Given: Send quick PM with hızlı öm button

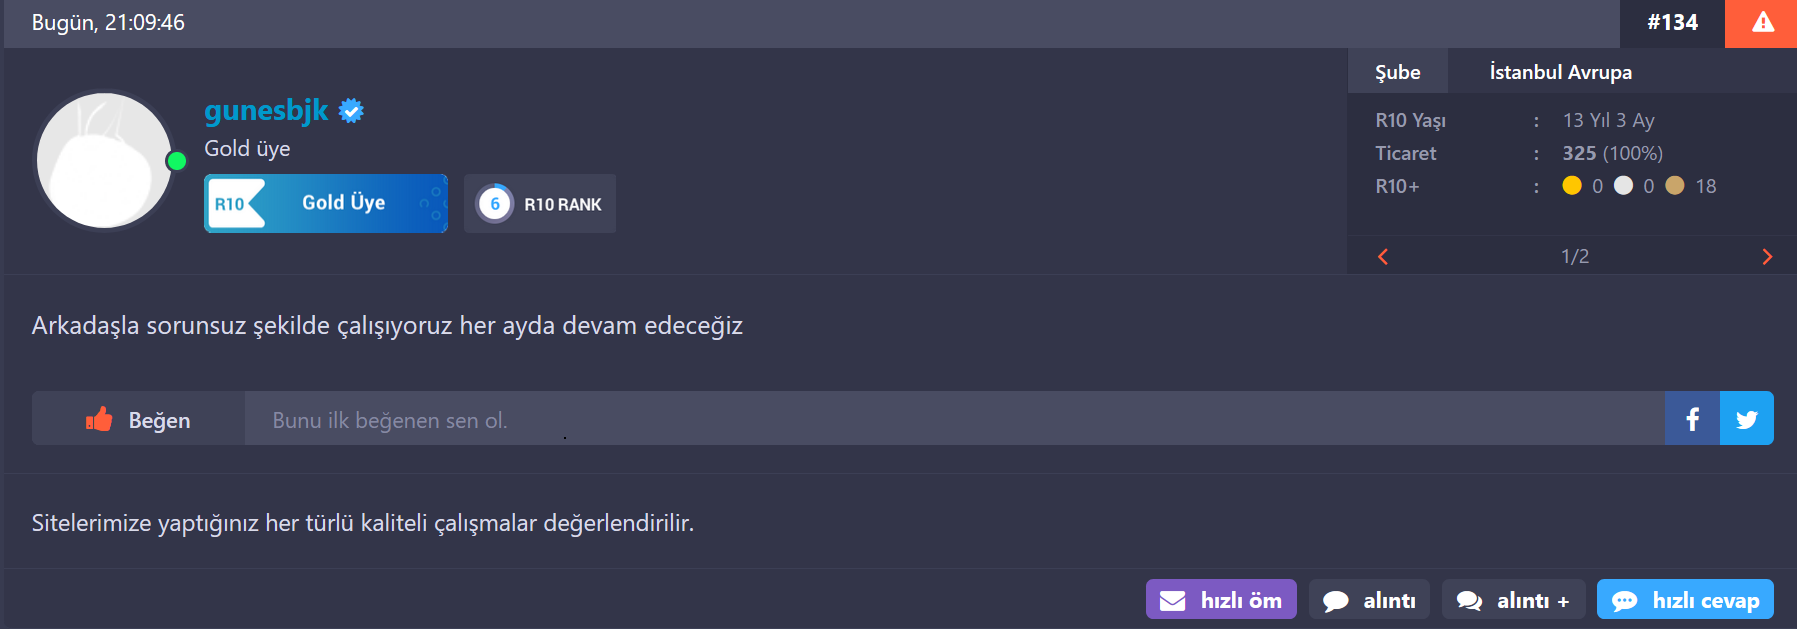Looking at the screenshot, I should point(1221,600).
